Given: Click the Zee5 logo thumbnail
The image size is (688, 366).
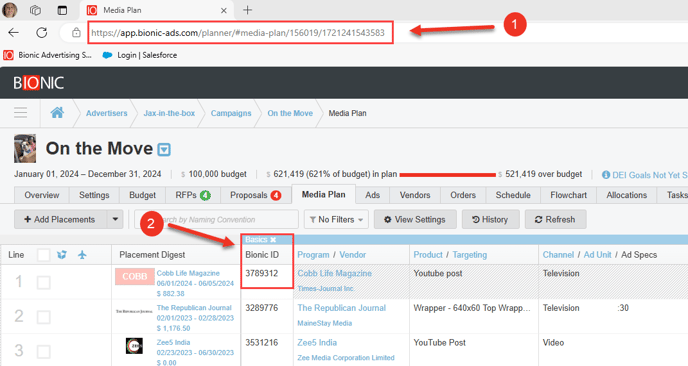Looking at the screenshot, I should [134, 346].
